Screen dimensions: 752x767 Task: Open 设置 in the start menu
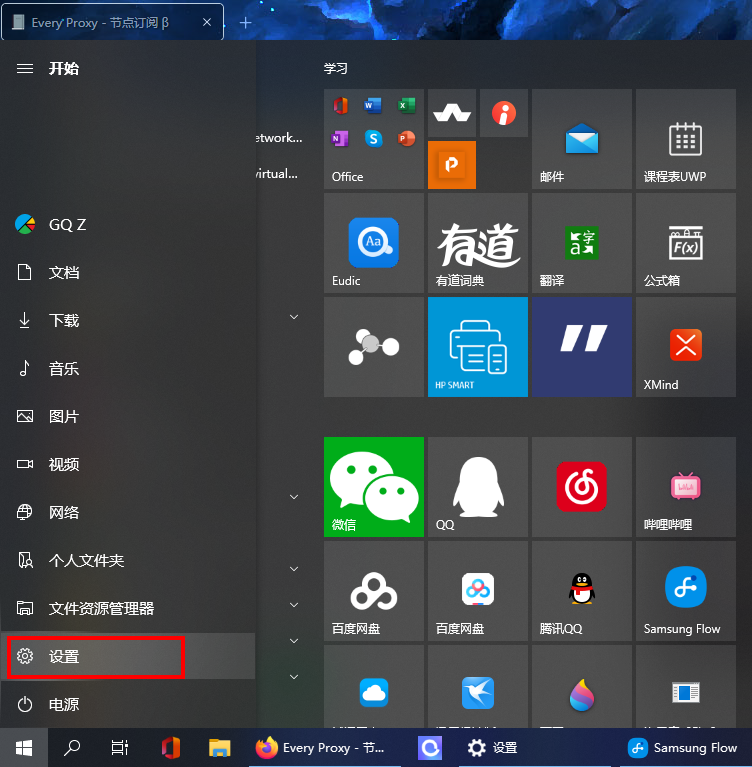pyautogui.click(x=127, y=656)
